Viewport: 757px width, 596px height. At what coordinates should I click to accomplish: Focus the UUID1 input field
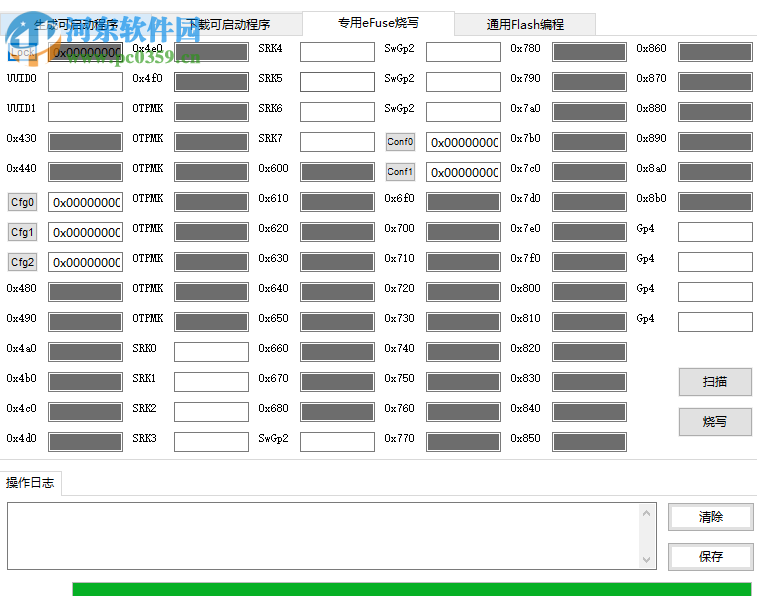[x=85, y=111]
